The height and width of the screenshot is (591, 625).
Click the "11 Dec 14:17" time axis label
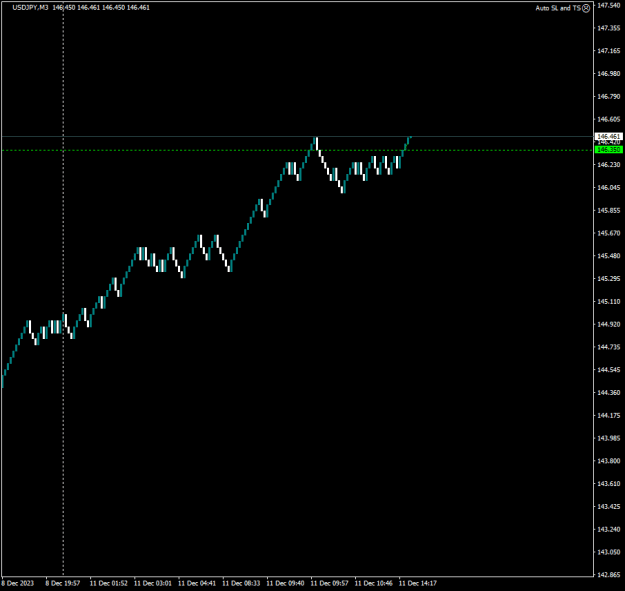[x=418, y=583]
